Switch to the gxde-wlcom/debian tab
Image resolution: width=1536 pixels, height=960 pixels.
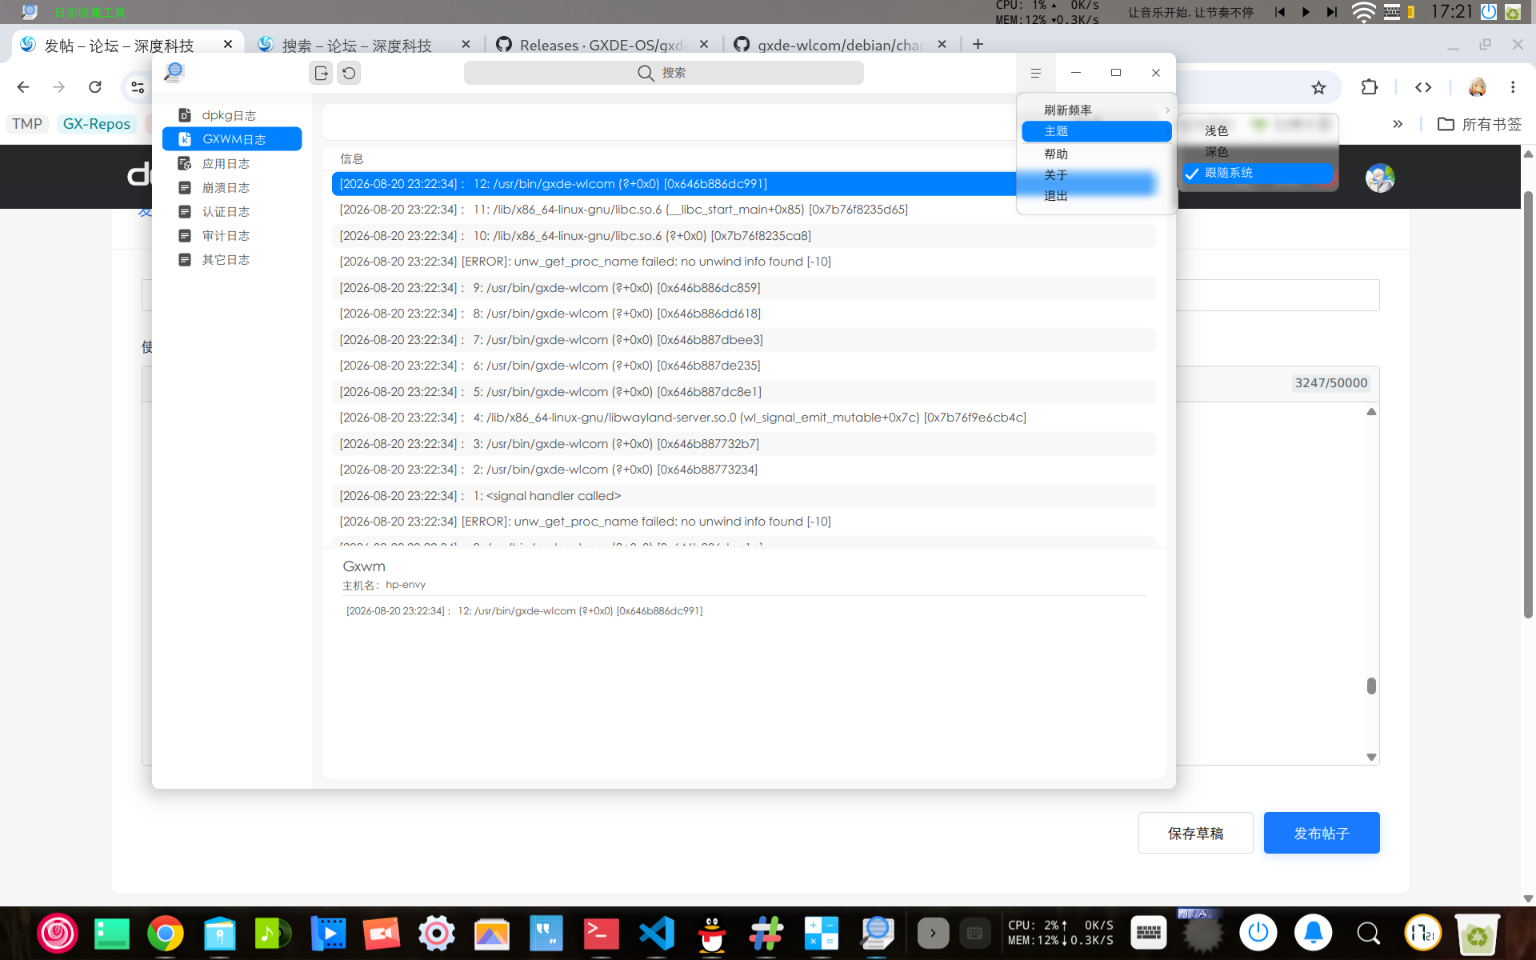840,45
